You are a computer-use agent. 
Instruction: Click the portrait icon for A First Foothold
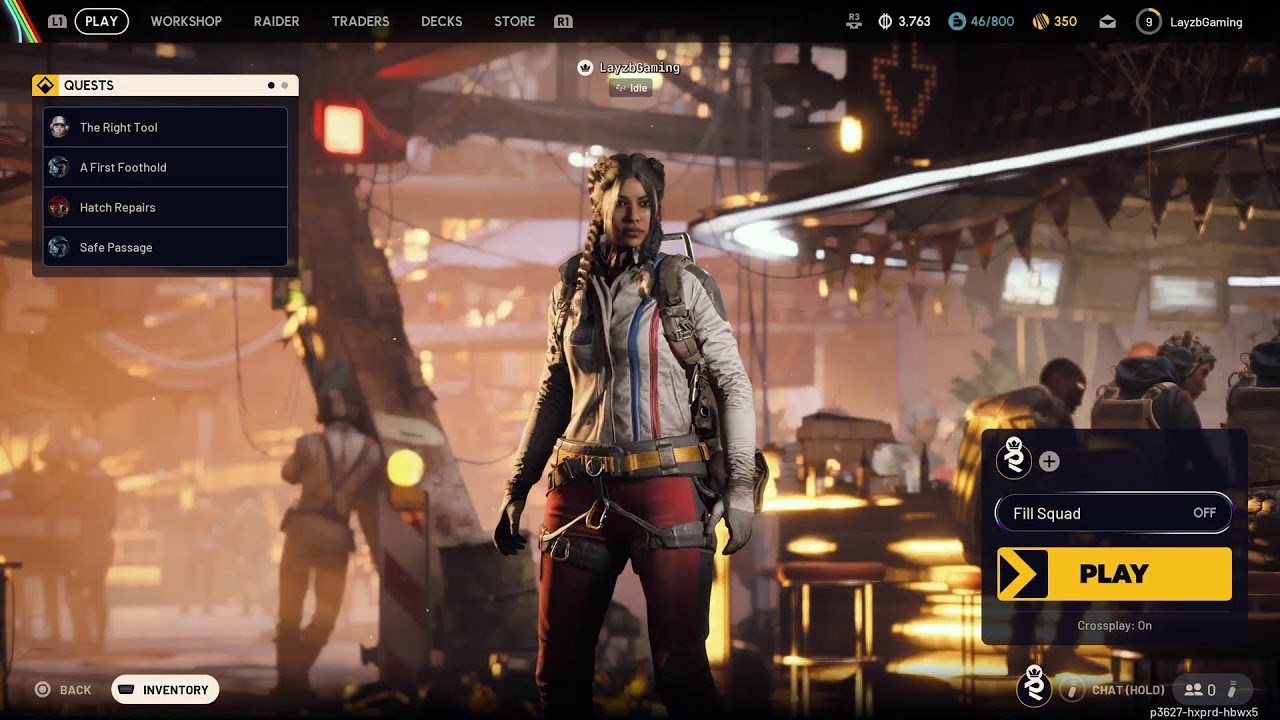(59, 167)
